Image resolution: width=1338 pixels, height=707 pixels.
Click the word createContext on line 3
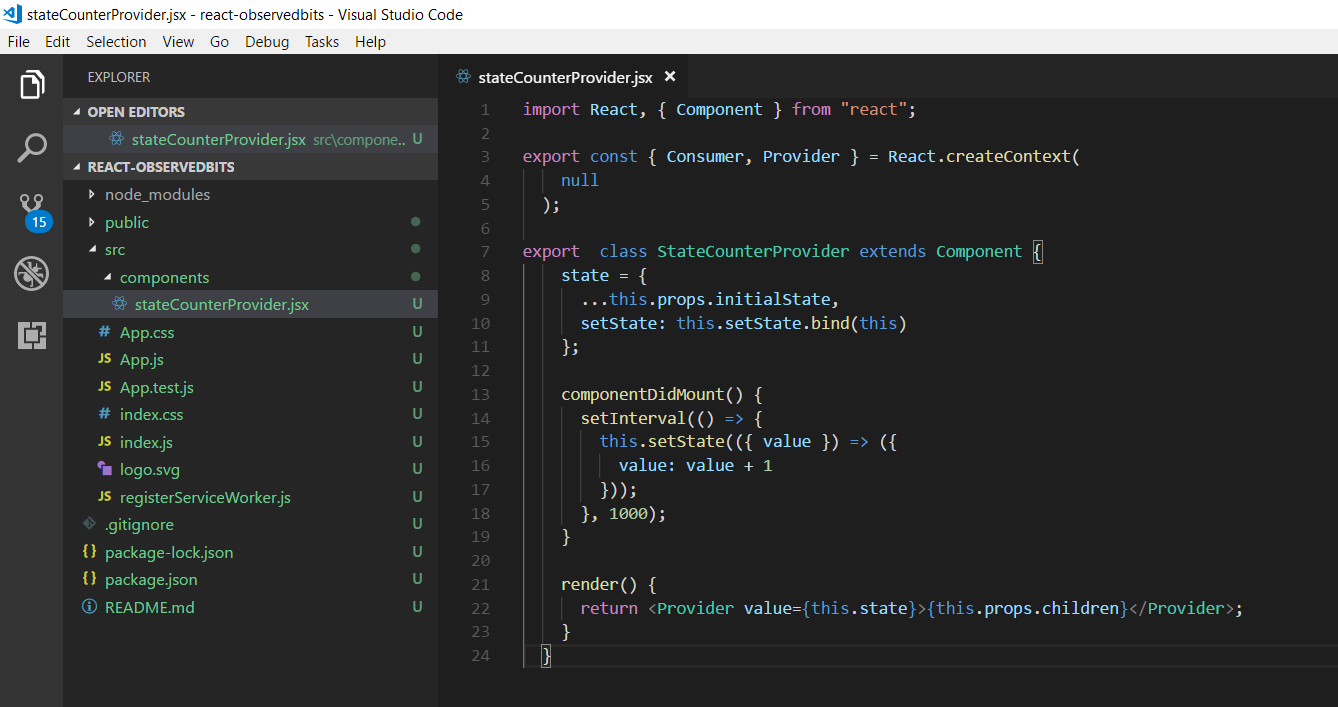[1008, 156]
